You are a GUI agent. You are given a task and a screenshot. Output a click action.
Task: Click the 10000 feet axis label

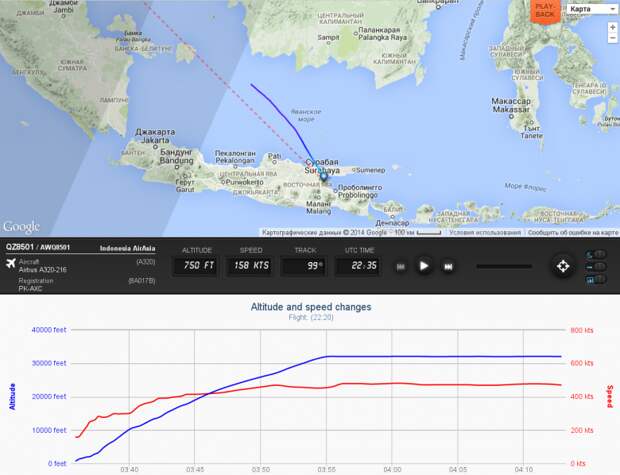tap(49, 430)
